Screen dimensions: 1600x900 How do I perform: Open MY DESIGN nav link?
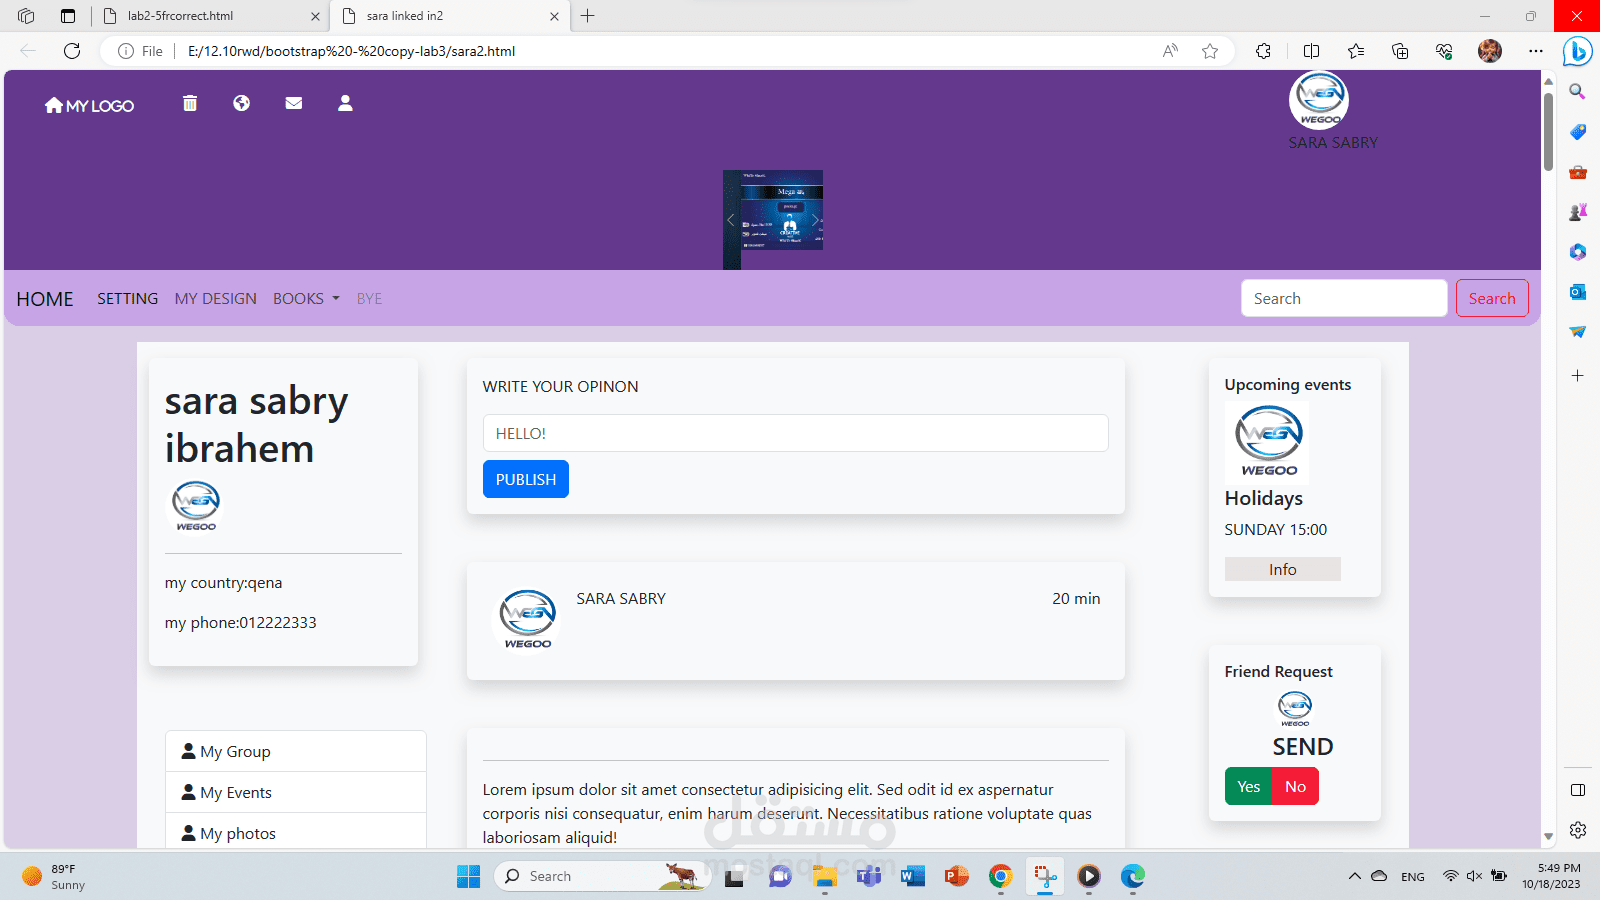pyautogui.click(x=215, y=298)
